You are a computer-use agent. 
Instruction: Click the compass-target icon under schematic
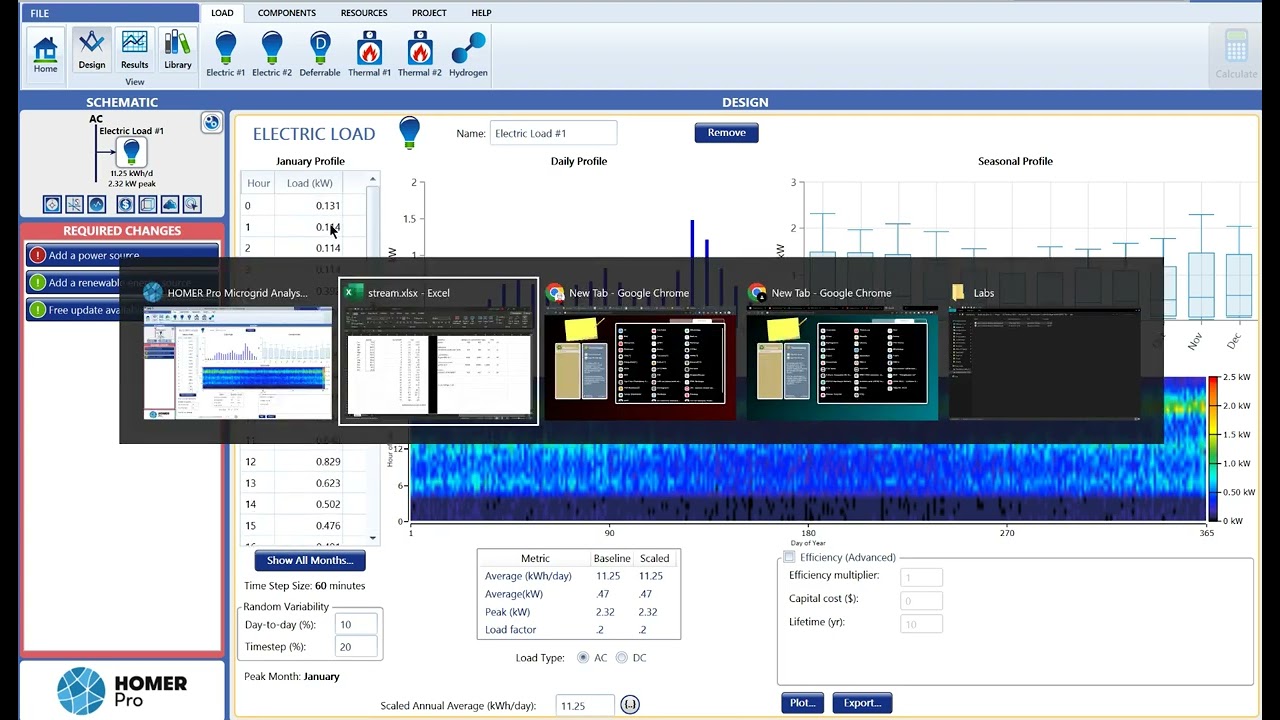tap(52, 204)
